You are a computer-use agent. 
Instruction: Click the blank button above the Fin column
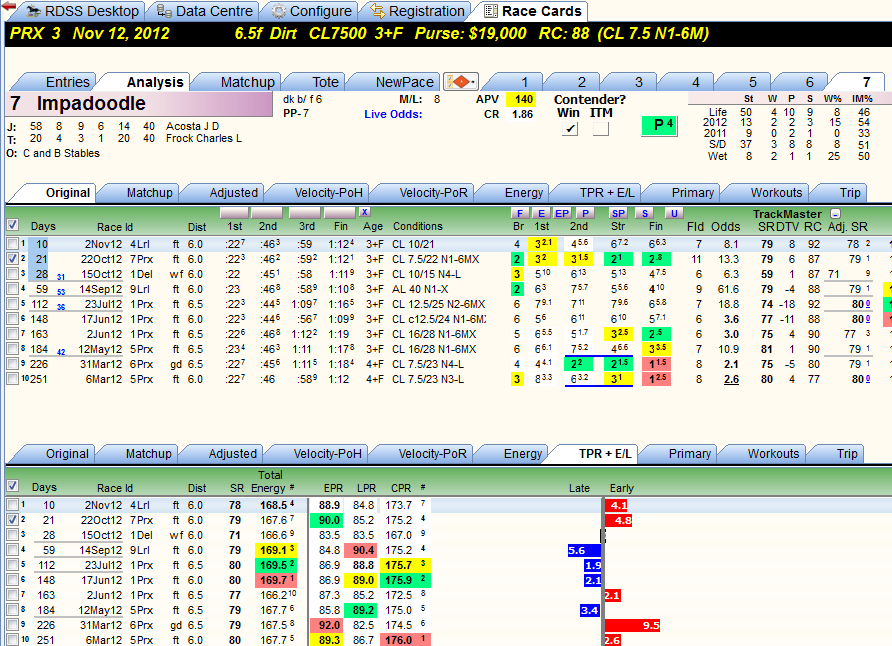coord(340,213)
